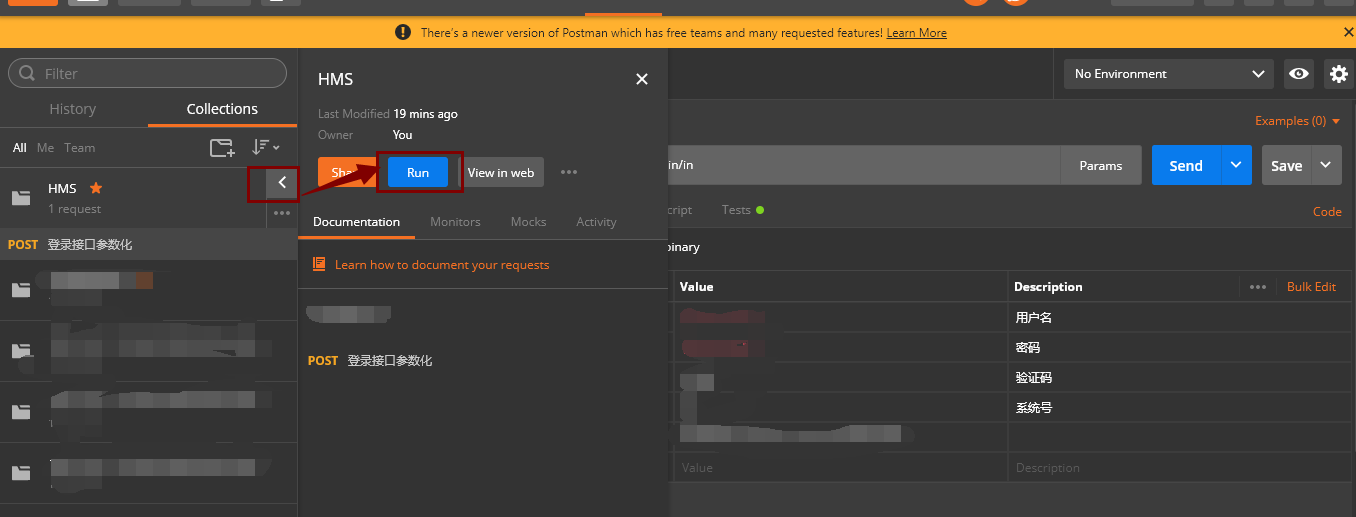Open Manage Environments gear icon
The height and width of the screenshot is (517, 1356).
[1338, 74]
